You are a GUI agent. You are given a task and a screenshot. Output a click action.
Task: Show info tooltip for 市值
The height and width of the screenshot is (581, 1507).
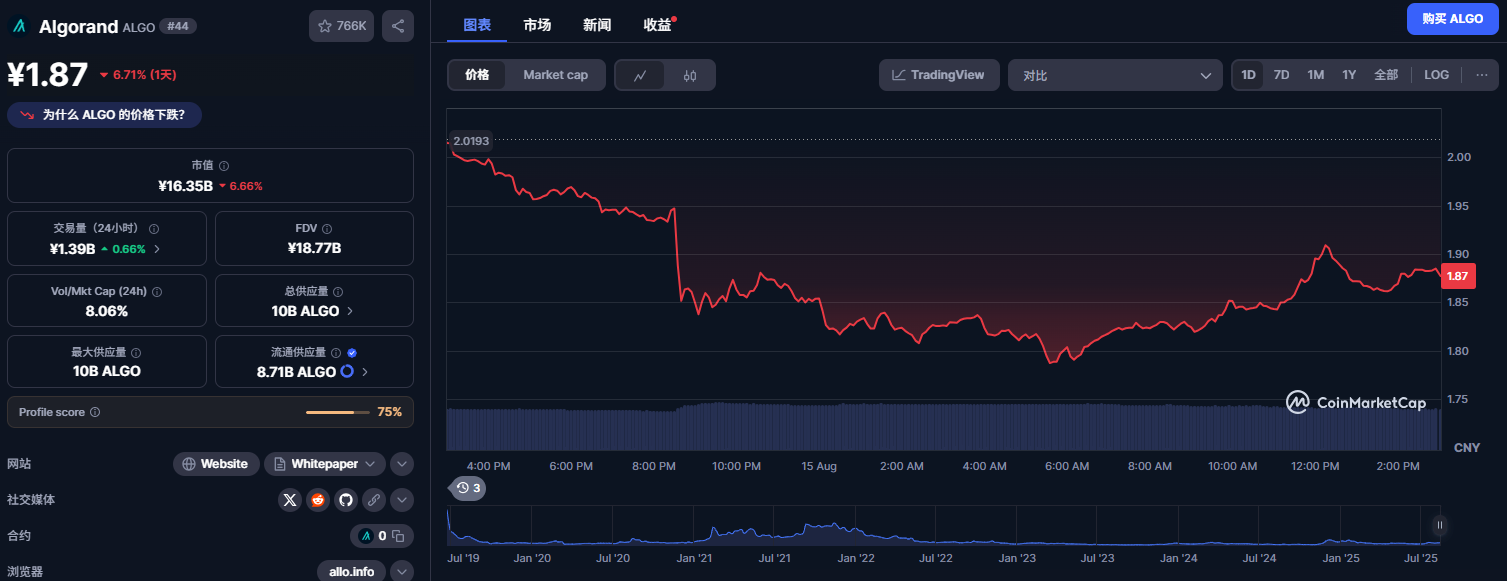point(224,166)
